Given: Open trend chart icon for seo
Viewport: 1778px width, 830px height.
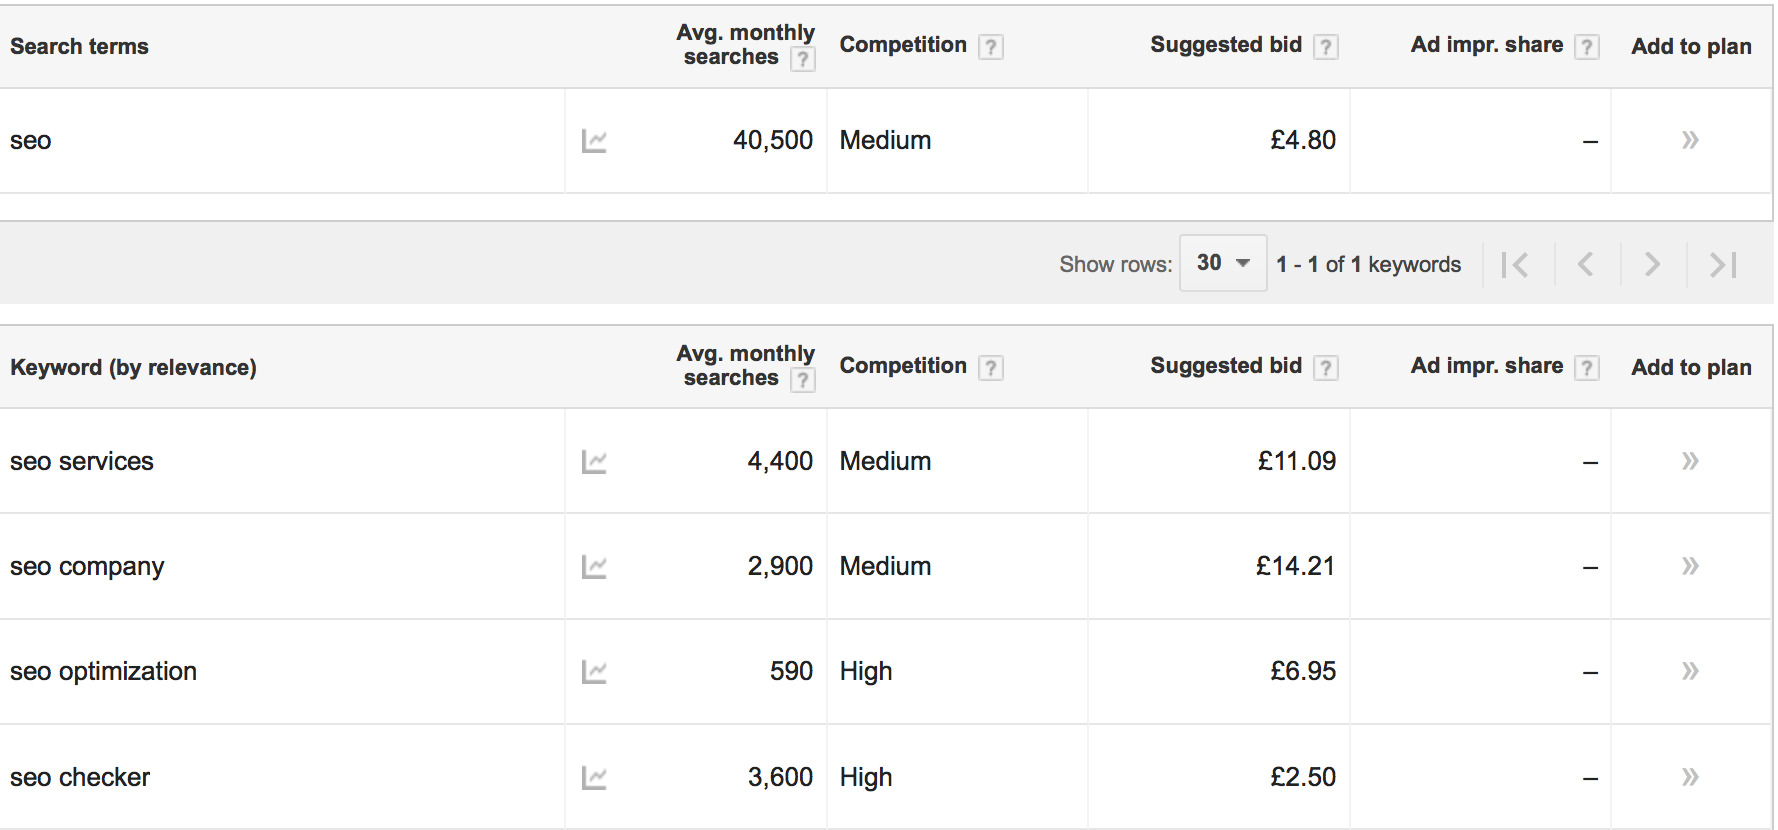Looking at the screenshot, I should coord(594,141).
